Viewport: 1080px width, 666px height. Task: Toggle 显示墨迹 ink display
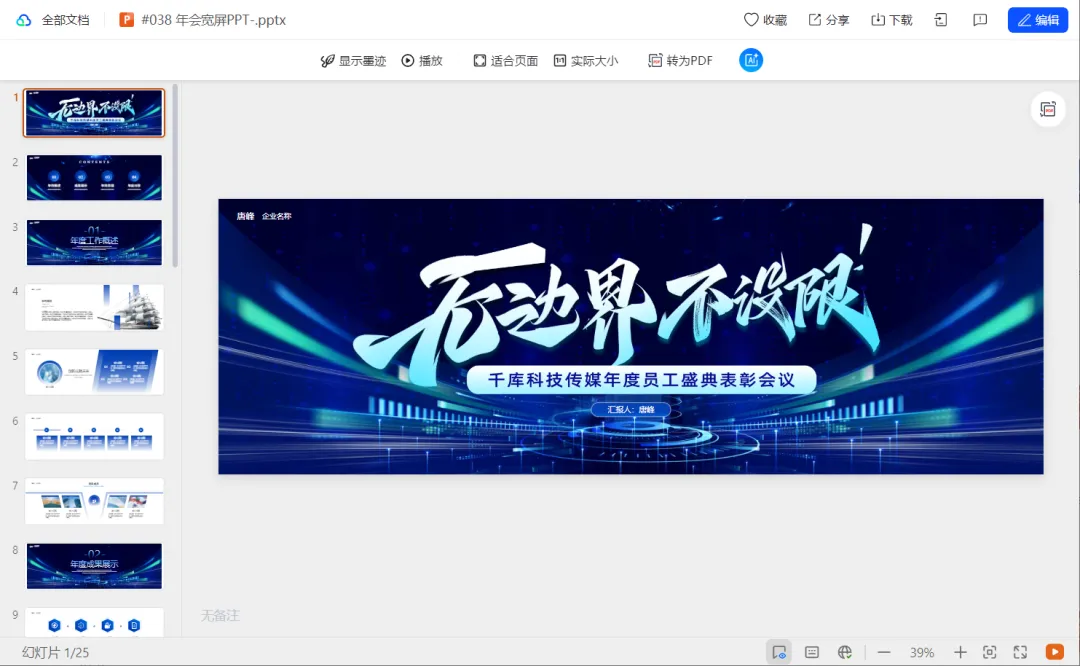point(353,61)
